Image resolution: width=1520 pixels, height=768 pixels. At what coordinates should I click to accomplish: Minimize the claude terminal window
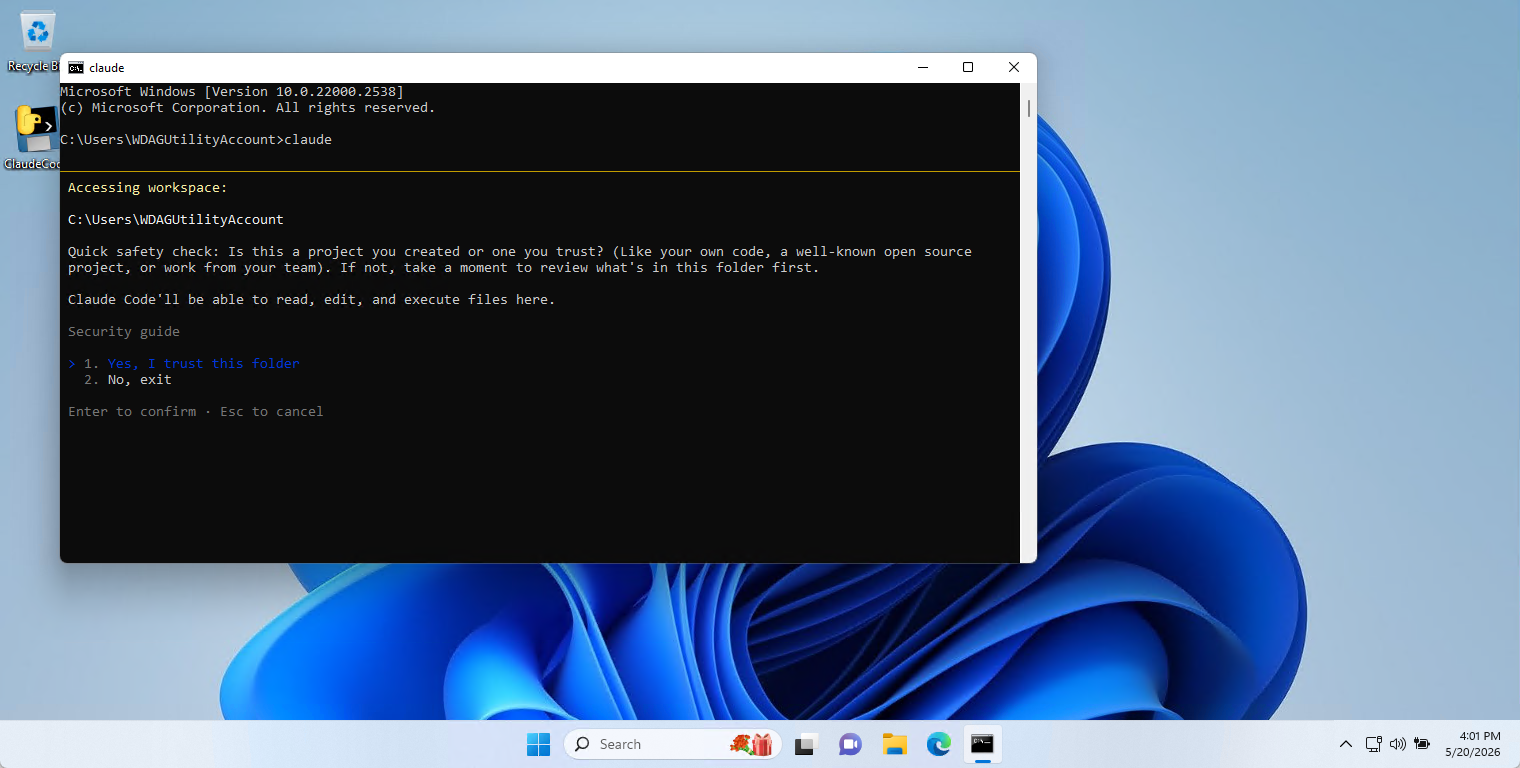[922, 67]
